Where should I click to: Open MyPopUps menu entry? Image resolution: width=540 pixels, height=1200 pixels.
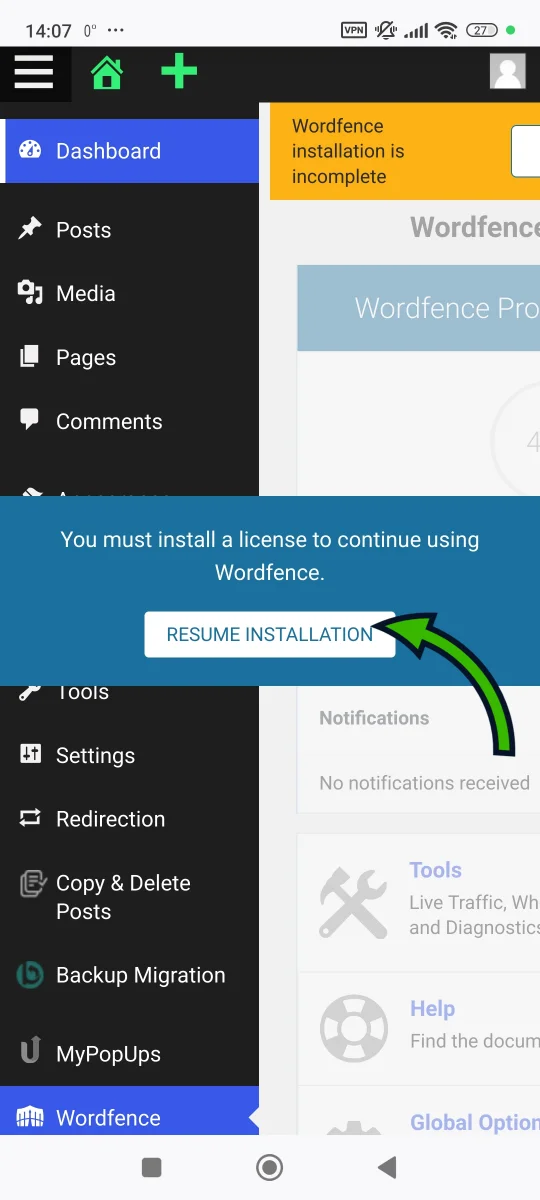pos(130,1053)
